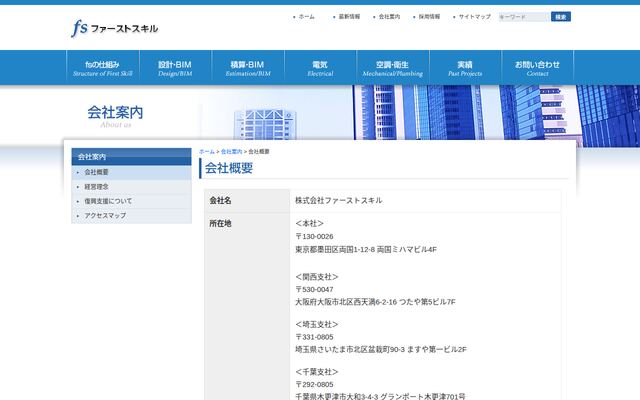Click the 大阪府大阪市北区西天満6-2-16 address line

pos(375,302)
